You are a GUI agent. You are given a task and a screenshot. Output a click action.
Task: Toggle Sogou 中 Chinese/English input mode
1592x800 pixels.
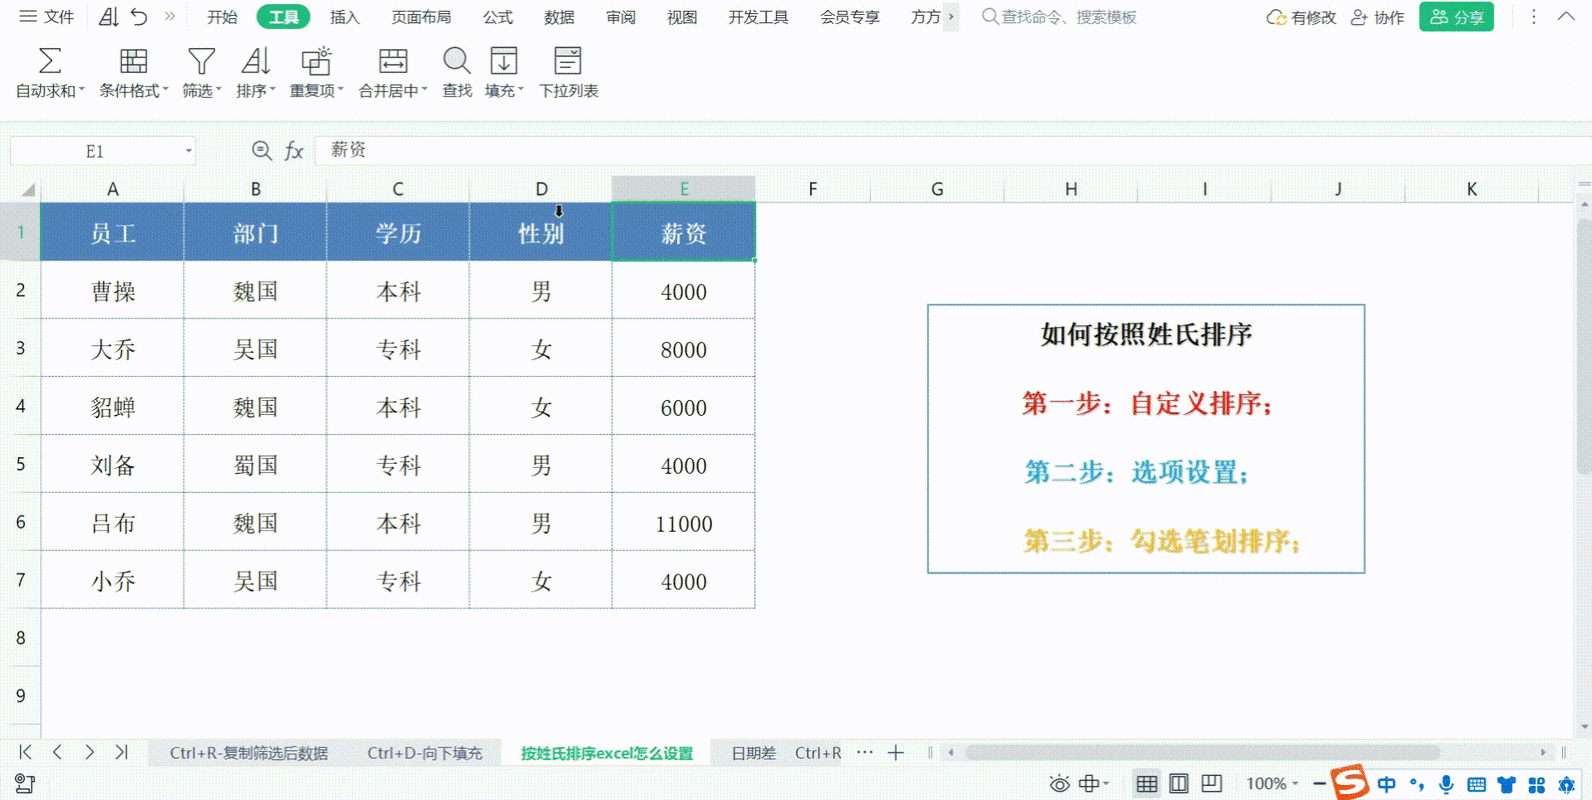[x=1386, y=785]
